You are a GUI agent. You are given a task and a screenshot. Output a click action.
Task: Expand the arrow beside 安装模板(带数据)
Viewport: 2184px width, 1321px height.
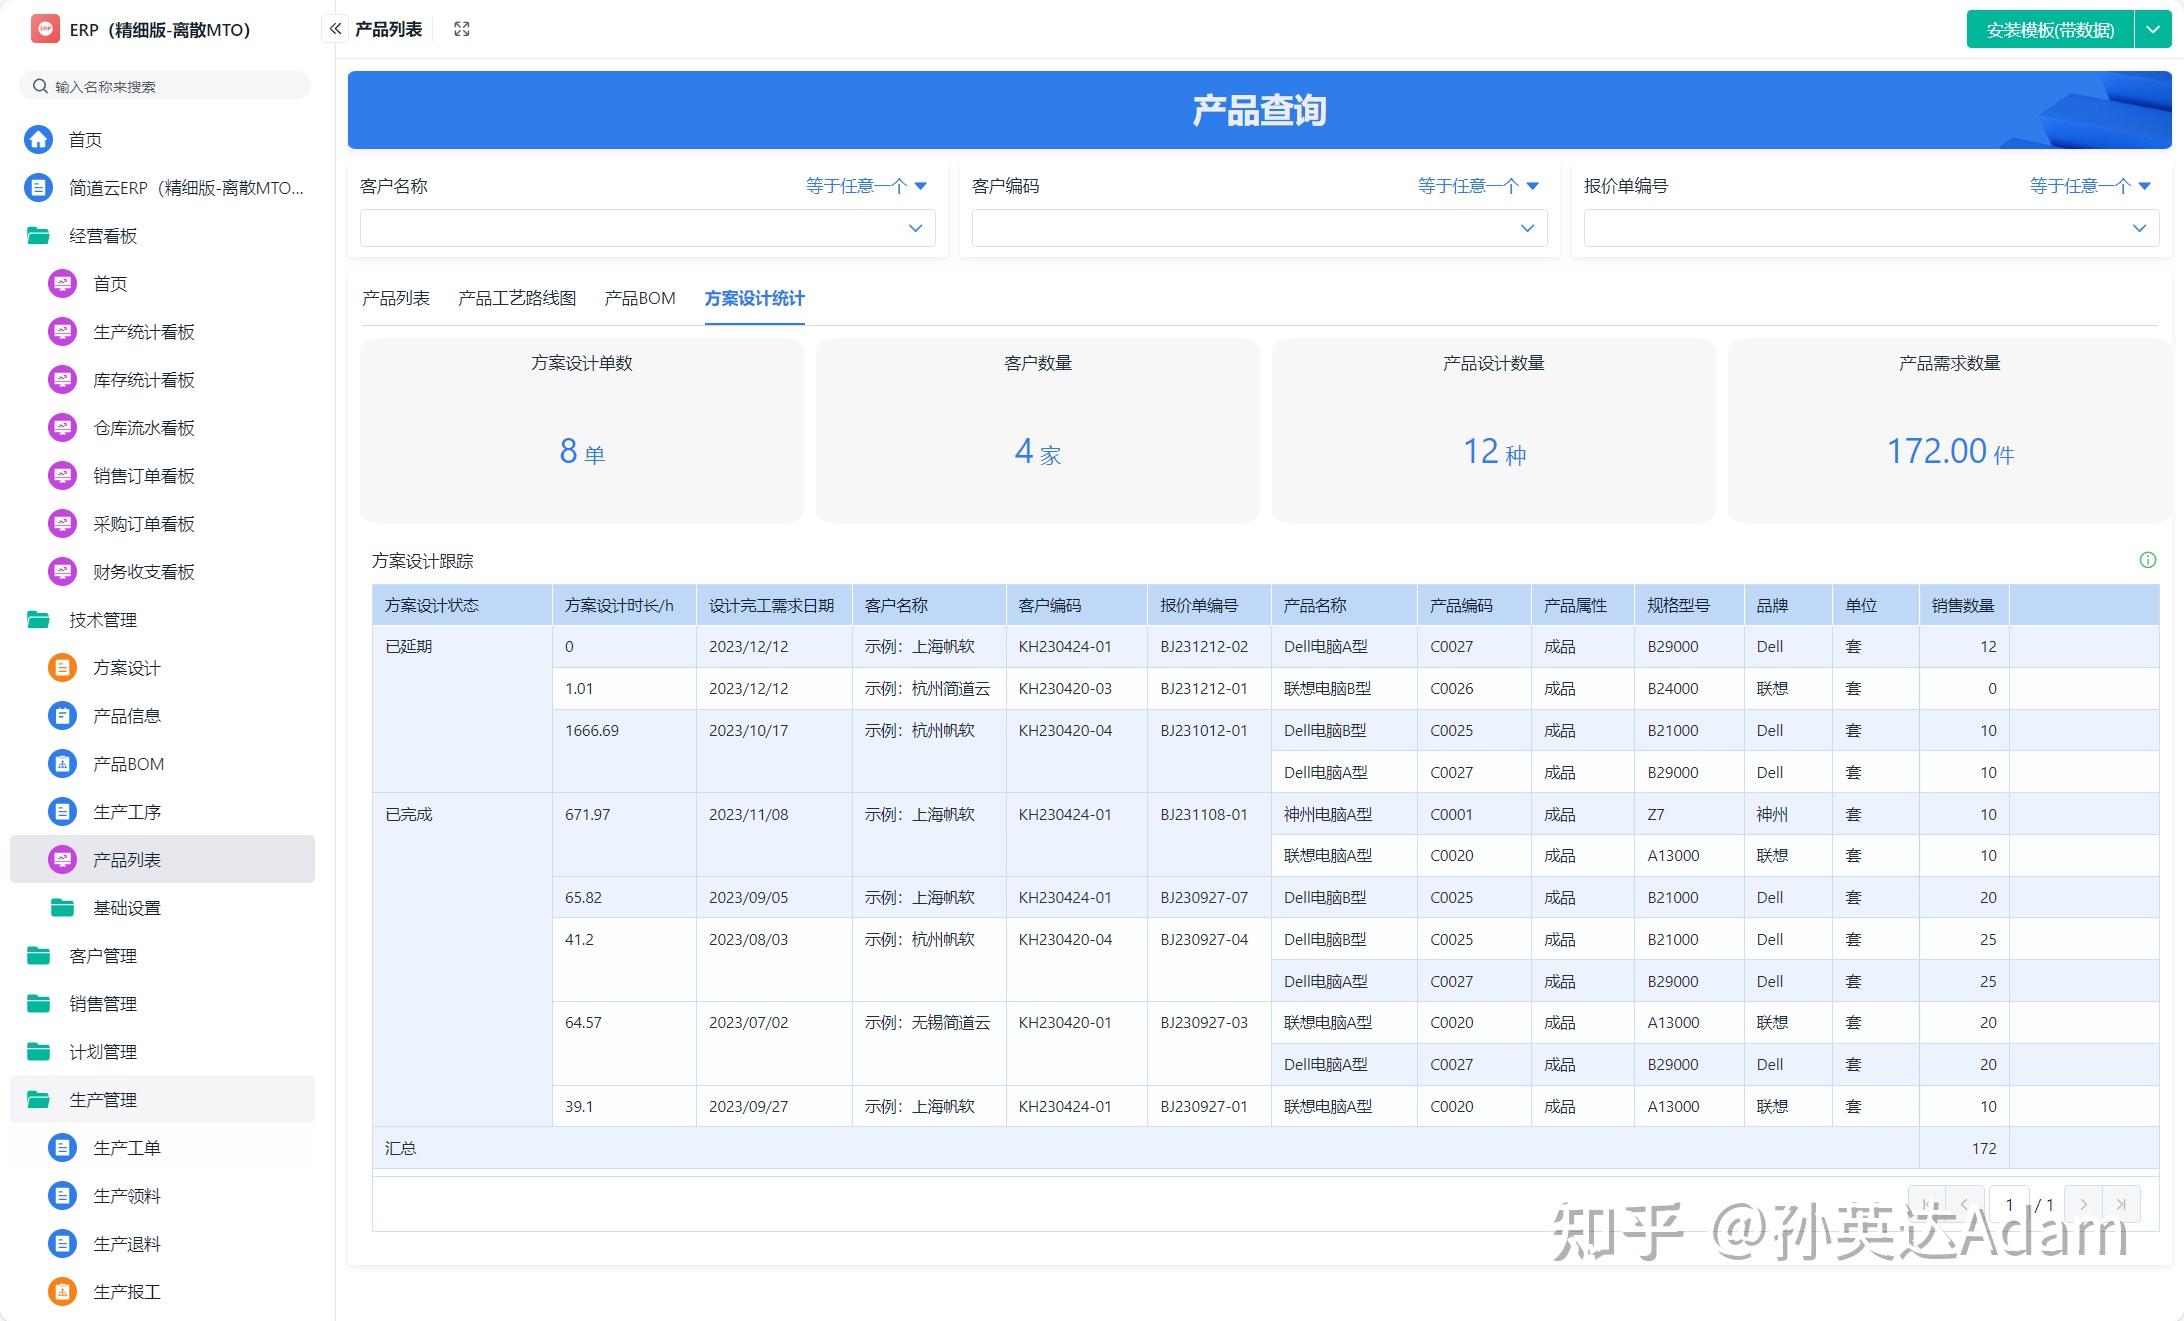[2152, 29]
